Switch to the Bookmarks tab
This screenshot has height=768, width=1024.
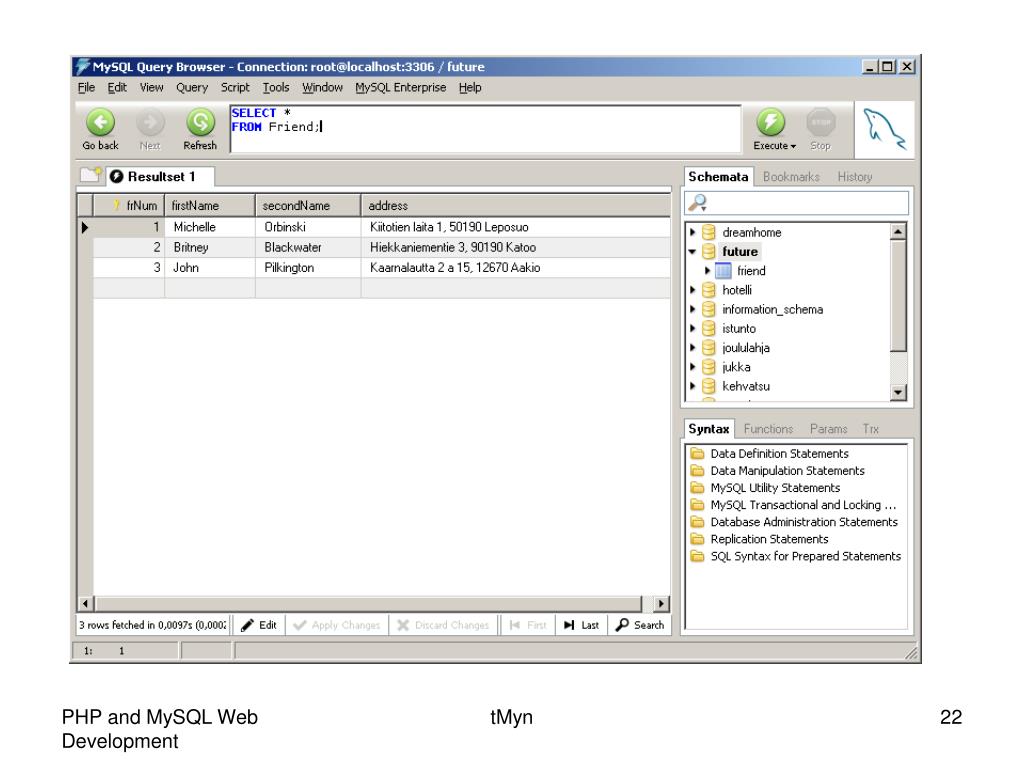791,177
